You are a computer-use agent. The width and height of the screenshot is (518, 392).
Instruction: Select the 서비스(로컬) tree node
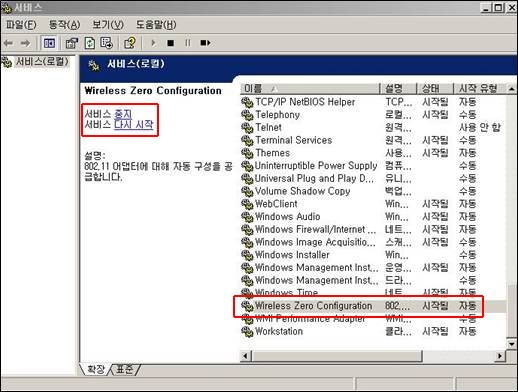pos(42,61)
